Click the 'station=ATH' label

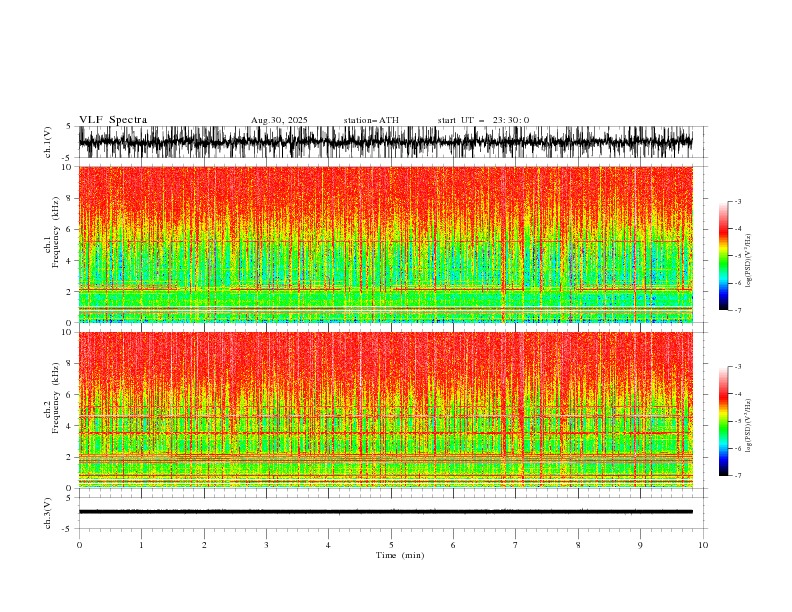371,120
